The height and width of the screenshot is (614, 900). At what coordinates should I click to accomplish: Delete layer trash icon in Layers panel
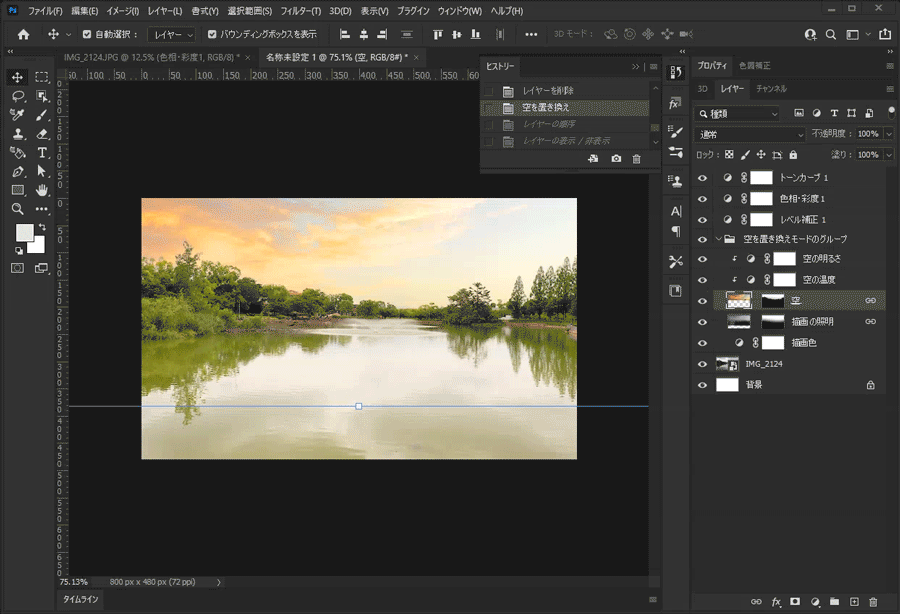coord(874,601)
